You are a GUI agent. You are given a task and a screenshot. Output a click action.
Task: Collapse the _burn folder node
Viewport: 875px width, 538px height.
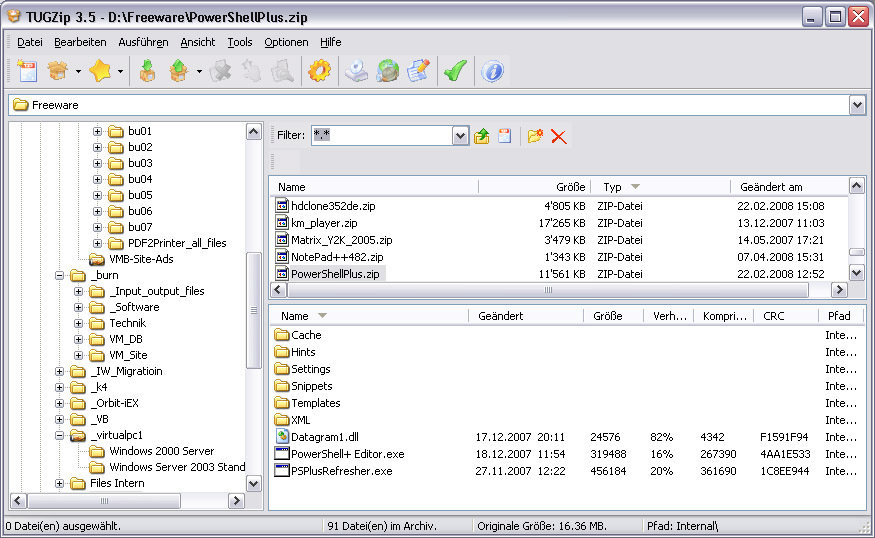tap(60, 275)
